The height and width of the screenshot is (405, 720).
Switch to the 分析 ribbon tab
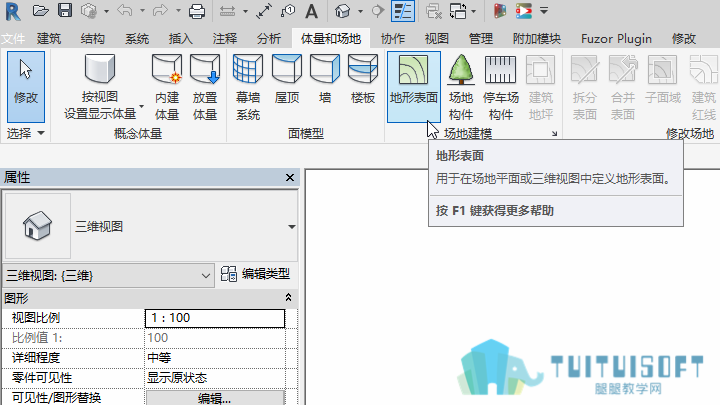tap(269, 39)
